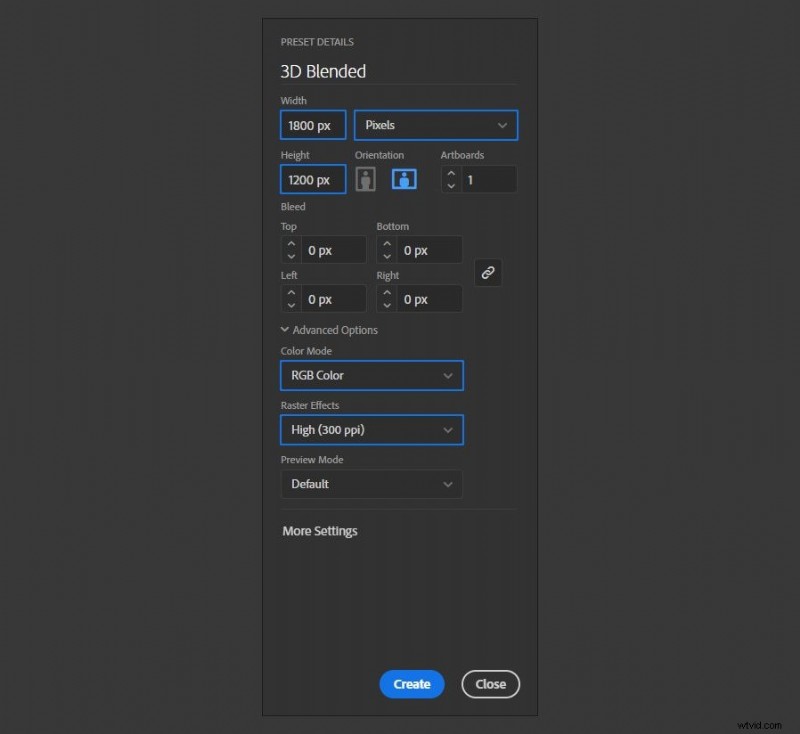Toggle the chain icon to unlink bleed values
The width and height of the screenshot is (800, 734).
[x=488, y=272]
